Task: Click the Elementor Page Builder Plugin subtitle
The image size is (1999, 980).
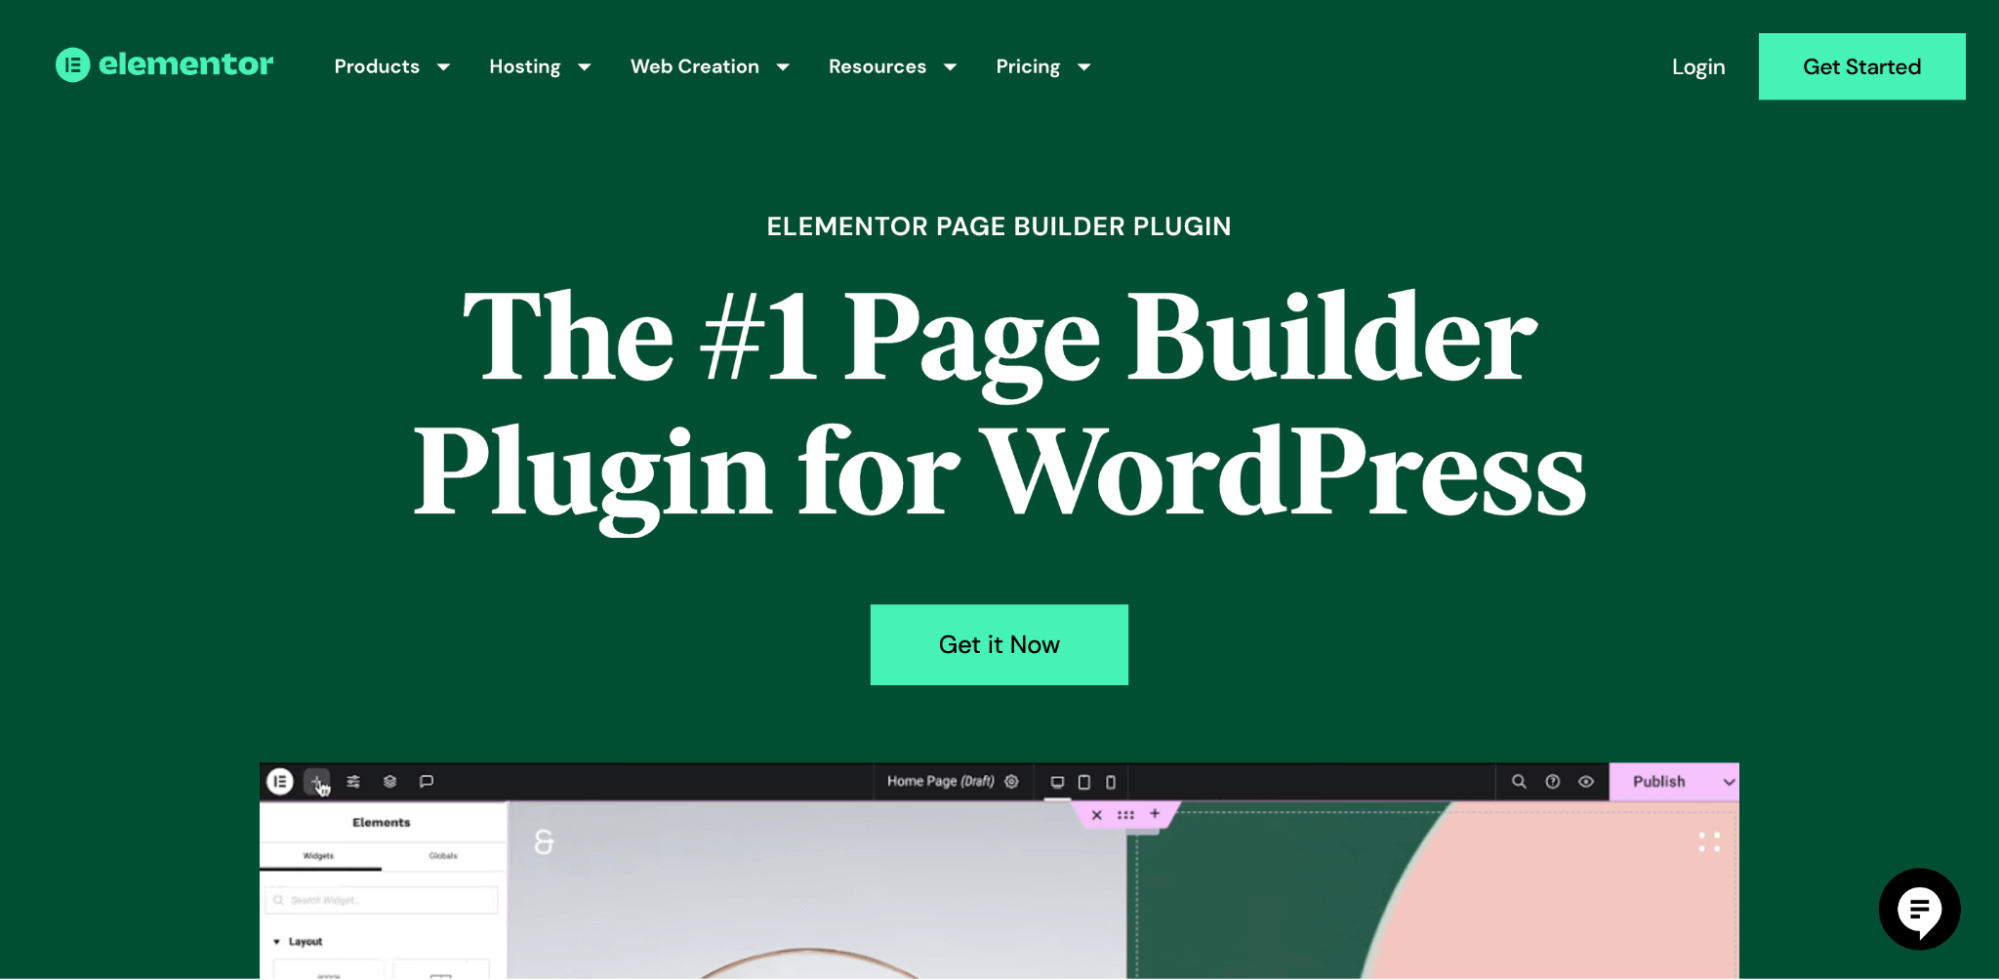Action: pos(999,227)
